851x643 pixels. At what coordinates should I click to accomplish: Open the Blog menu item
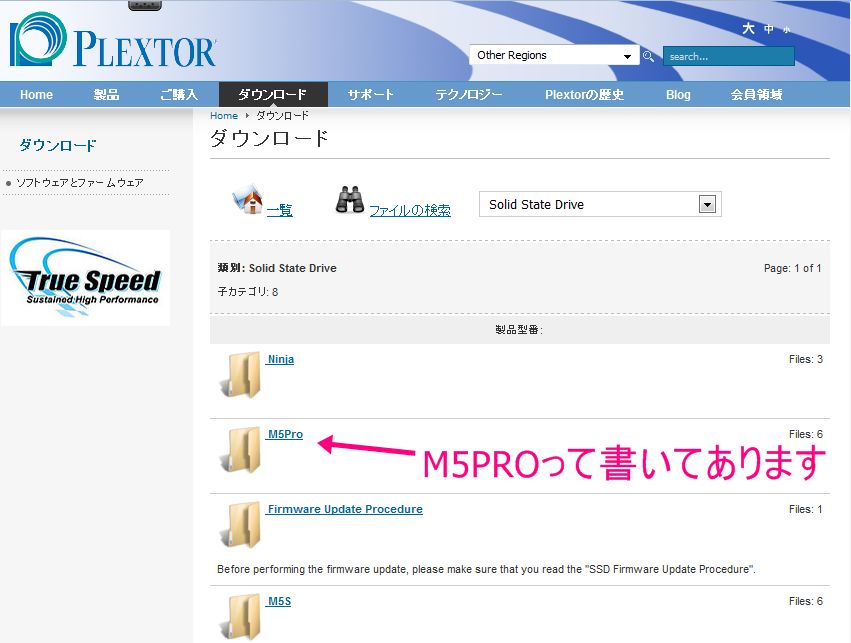[678, 94]
